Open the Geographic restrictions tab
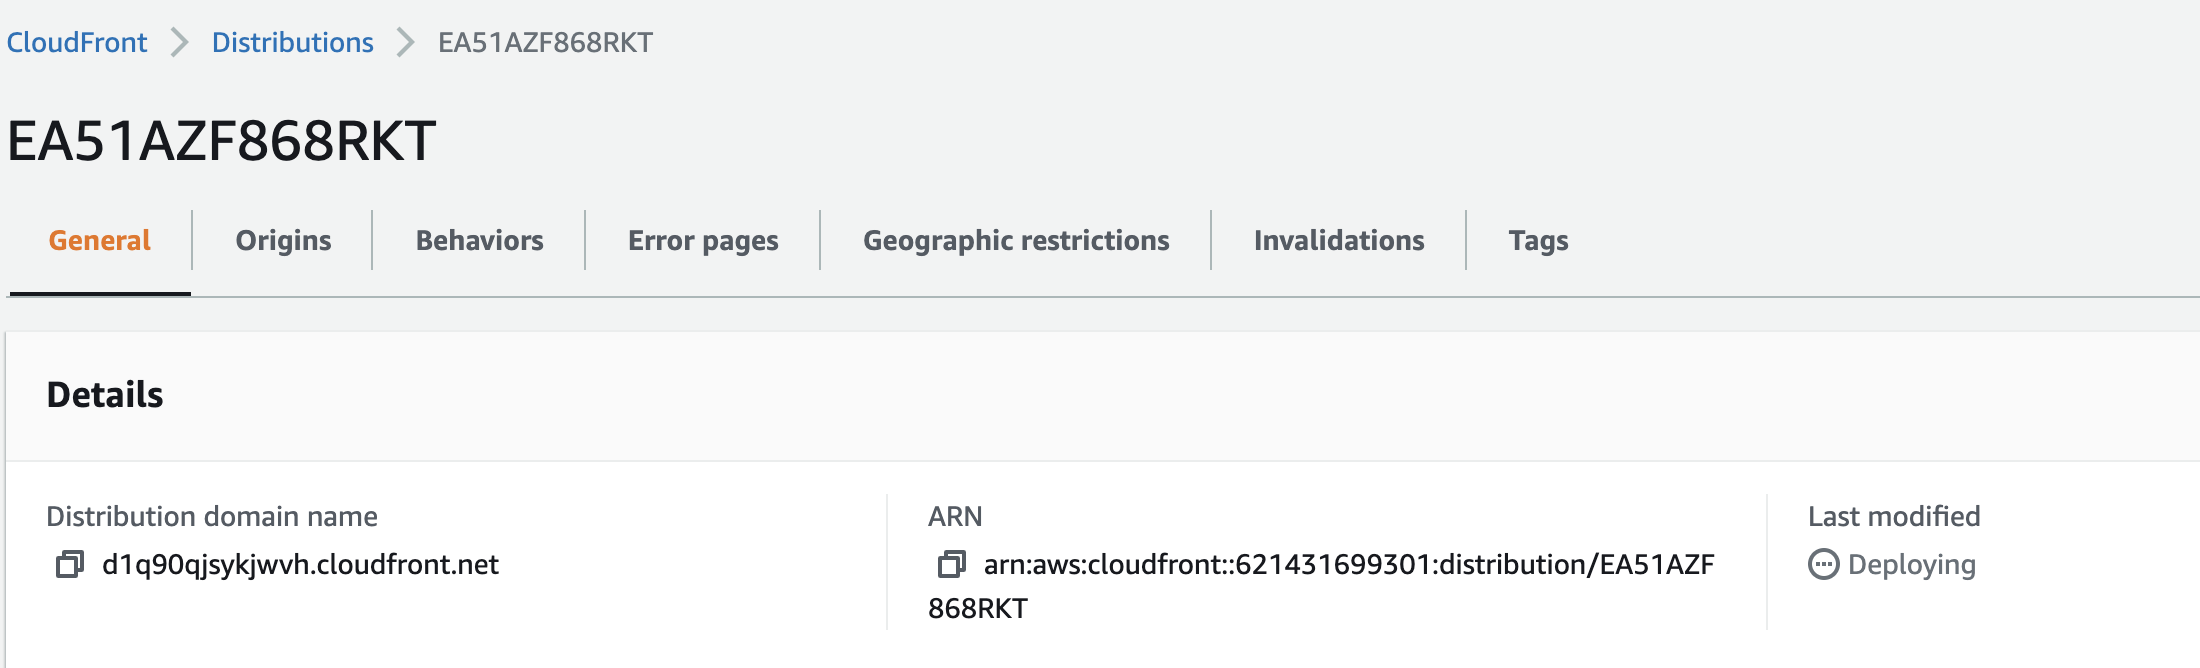The width and height of the screenshot is (2200, 668). click(x=1016, y=240)
